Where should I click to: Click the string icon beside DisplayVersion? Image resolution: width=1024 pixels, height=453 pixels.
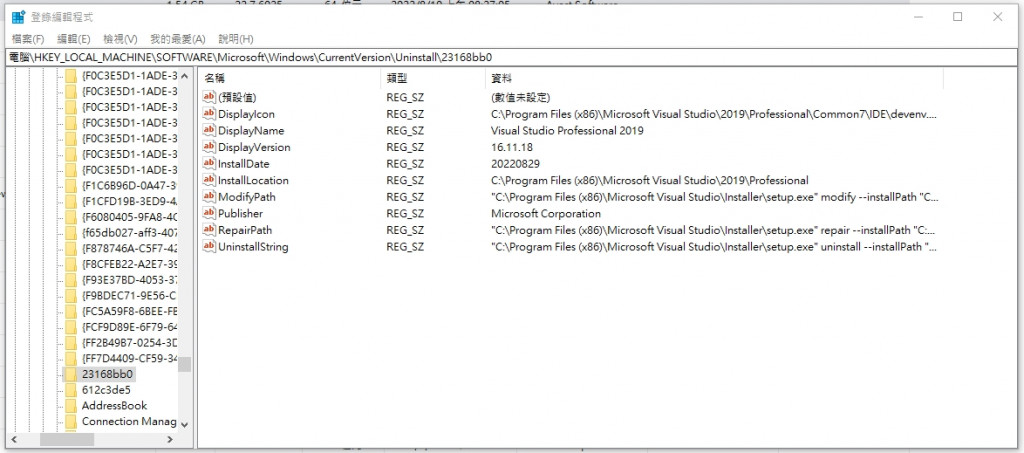pyautogui.click(x=209, y=147)
